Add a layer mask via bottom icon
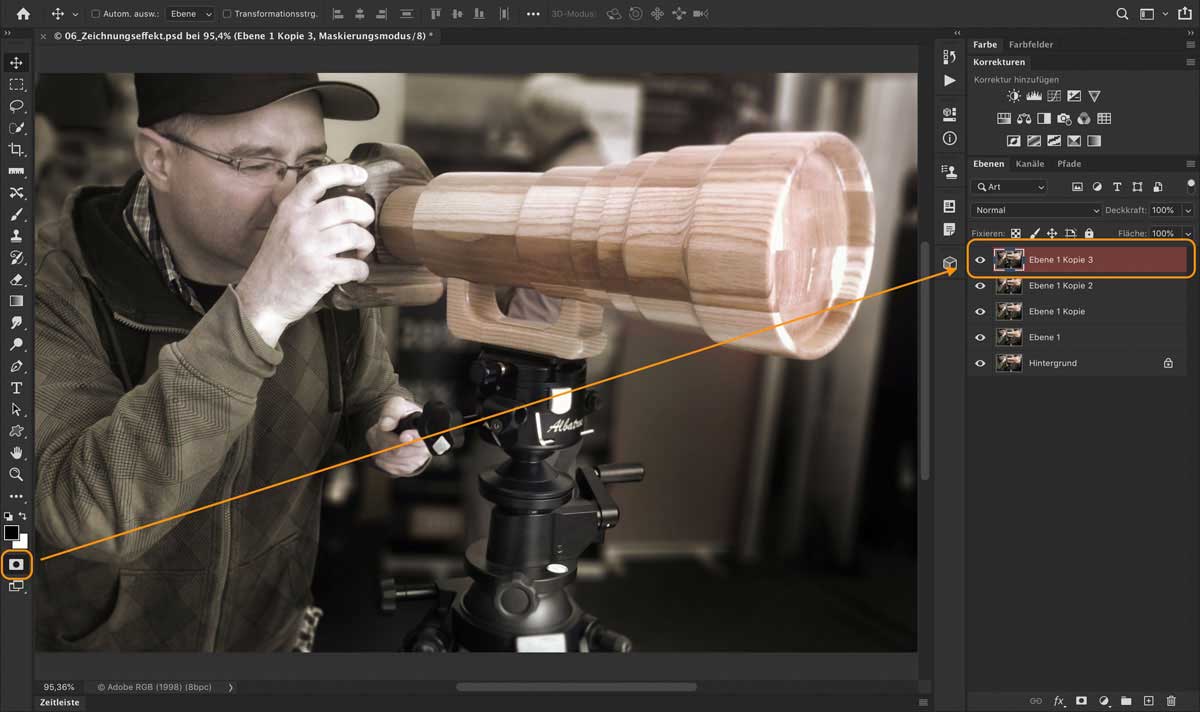Screen dimensions: 1200x712 [x=1081, y=701]
